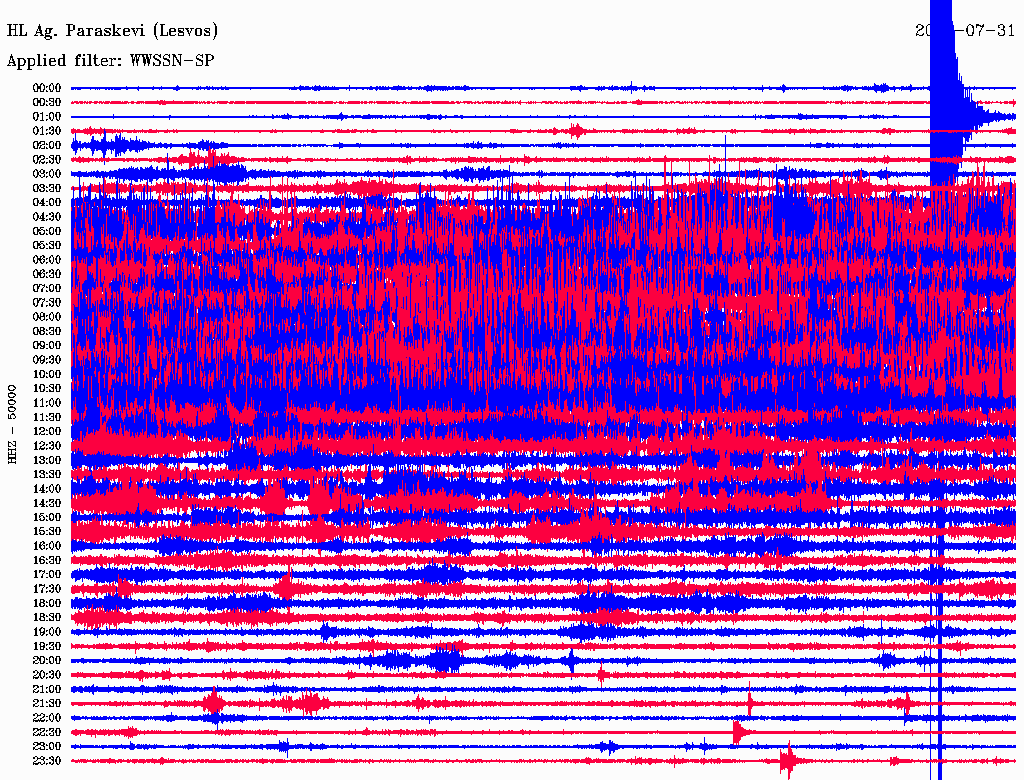Click the 21:30 time label
The height and width of the screenshot is (780, 1024).
pyautogui.click(x=47, y=704)
